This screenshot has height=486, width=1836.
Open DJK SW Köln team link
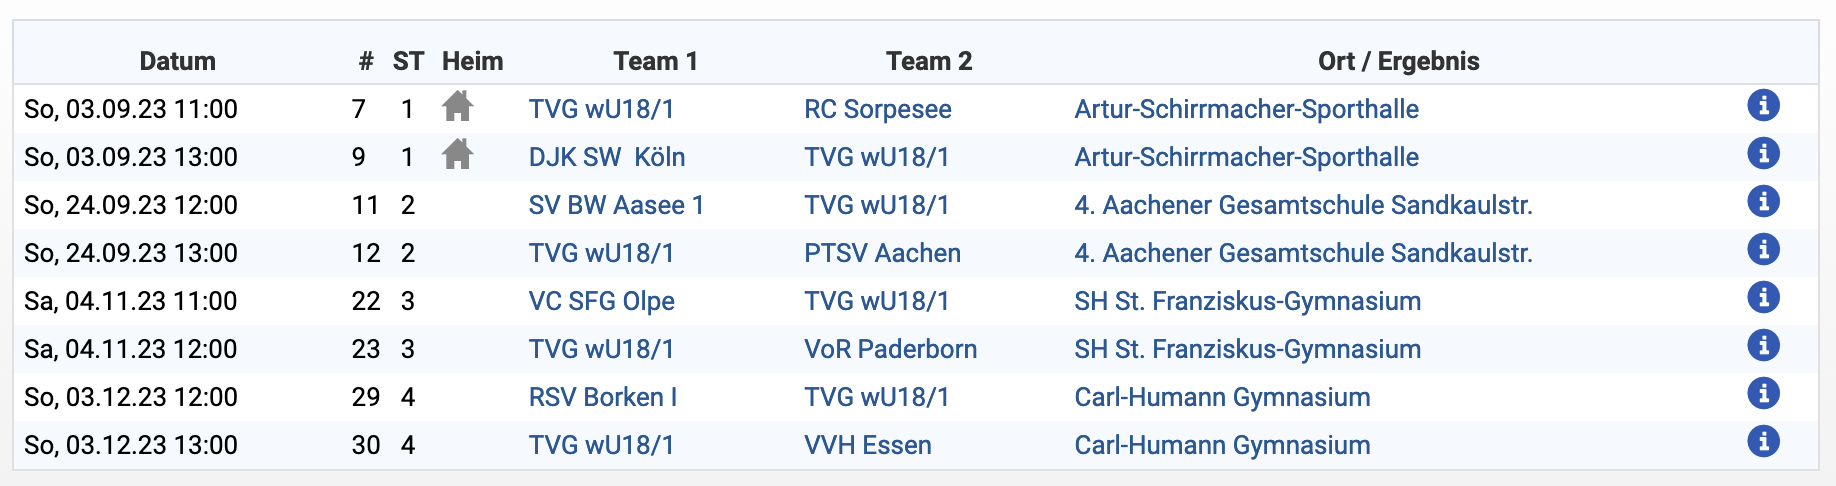pos(607,157)
